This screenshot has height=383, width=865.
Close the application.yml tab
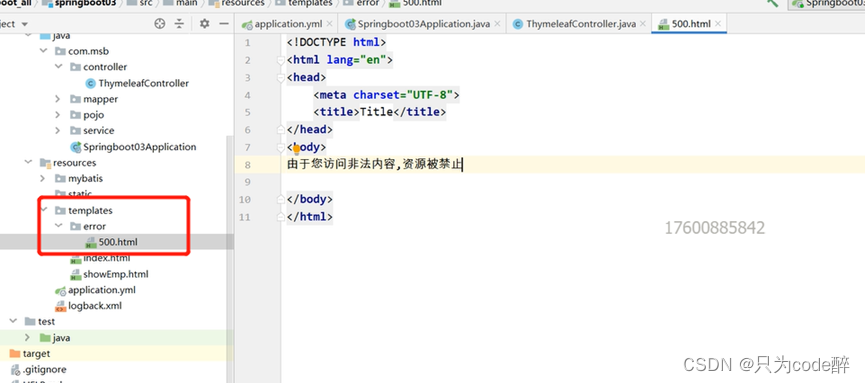click(329, 24)
